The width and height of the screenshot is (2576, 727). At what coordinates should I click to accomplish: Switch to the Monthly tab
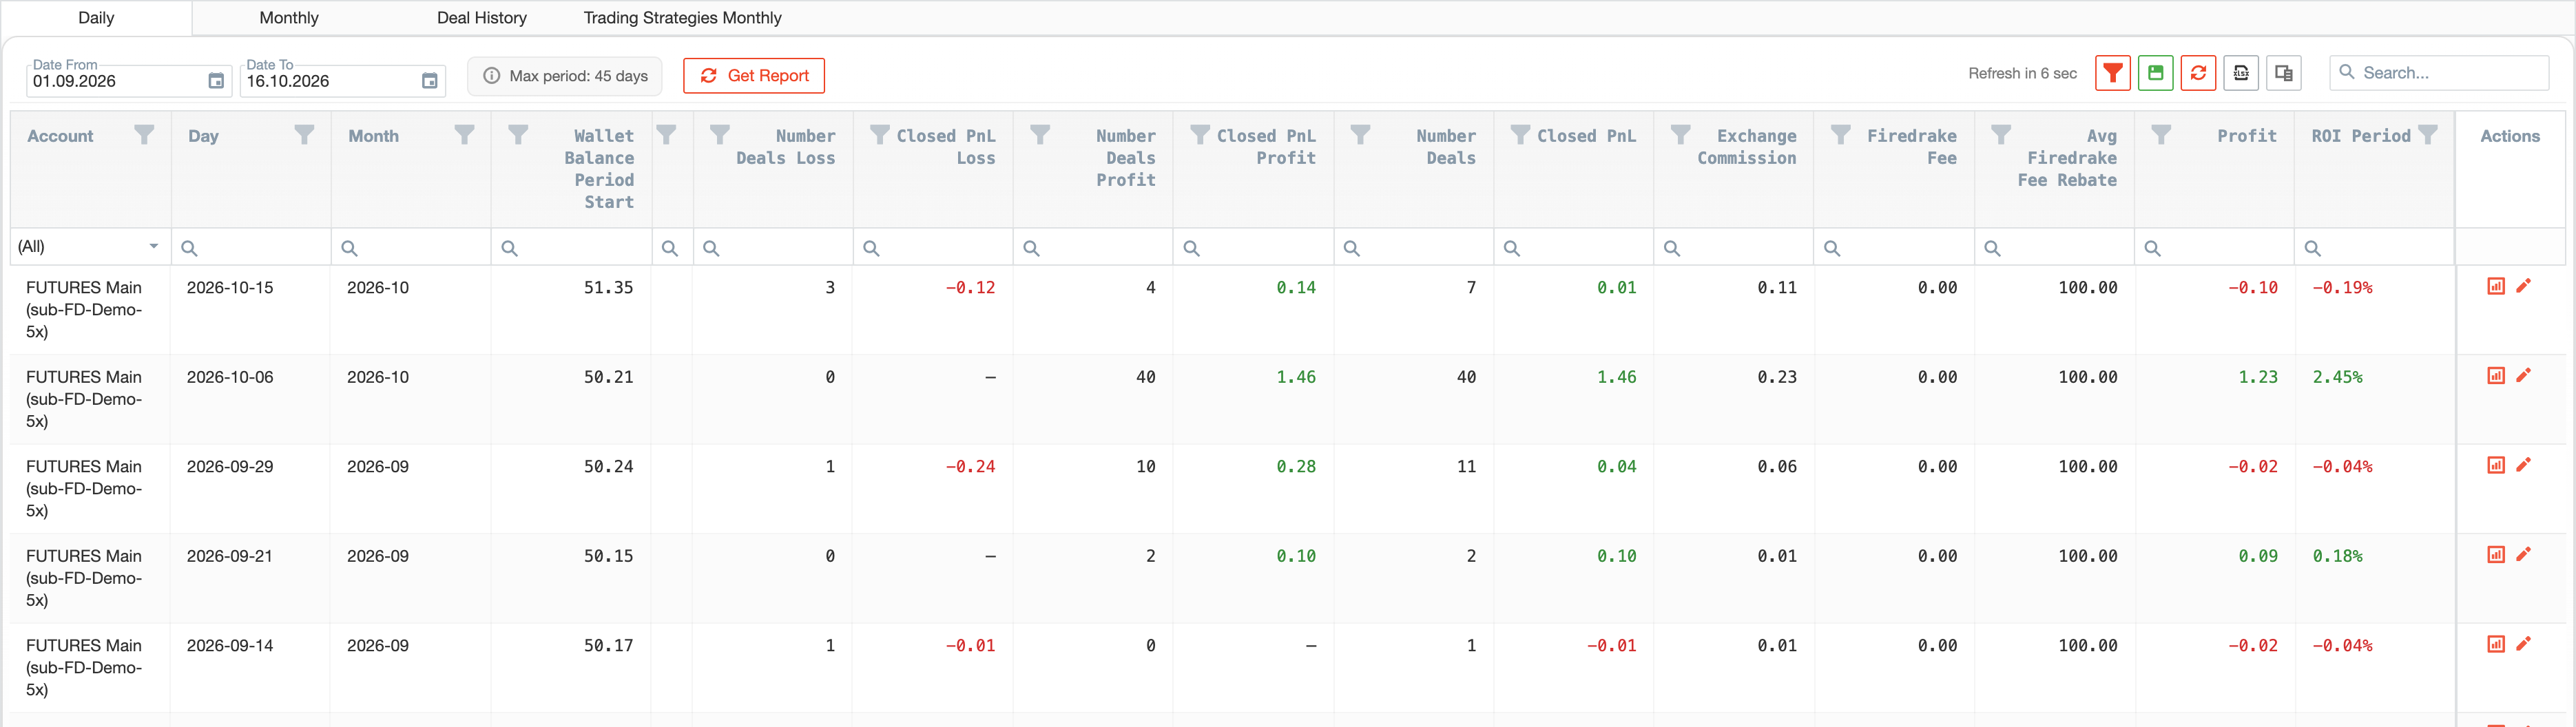pyautogui.click(x=289, y=18)
